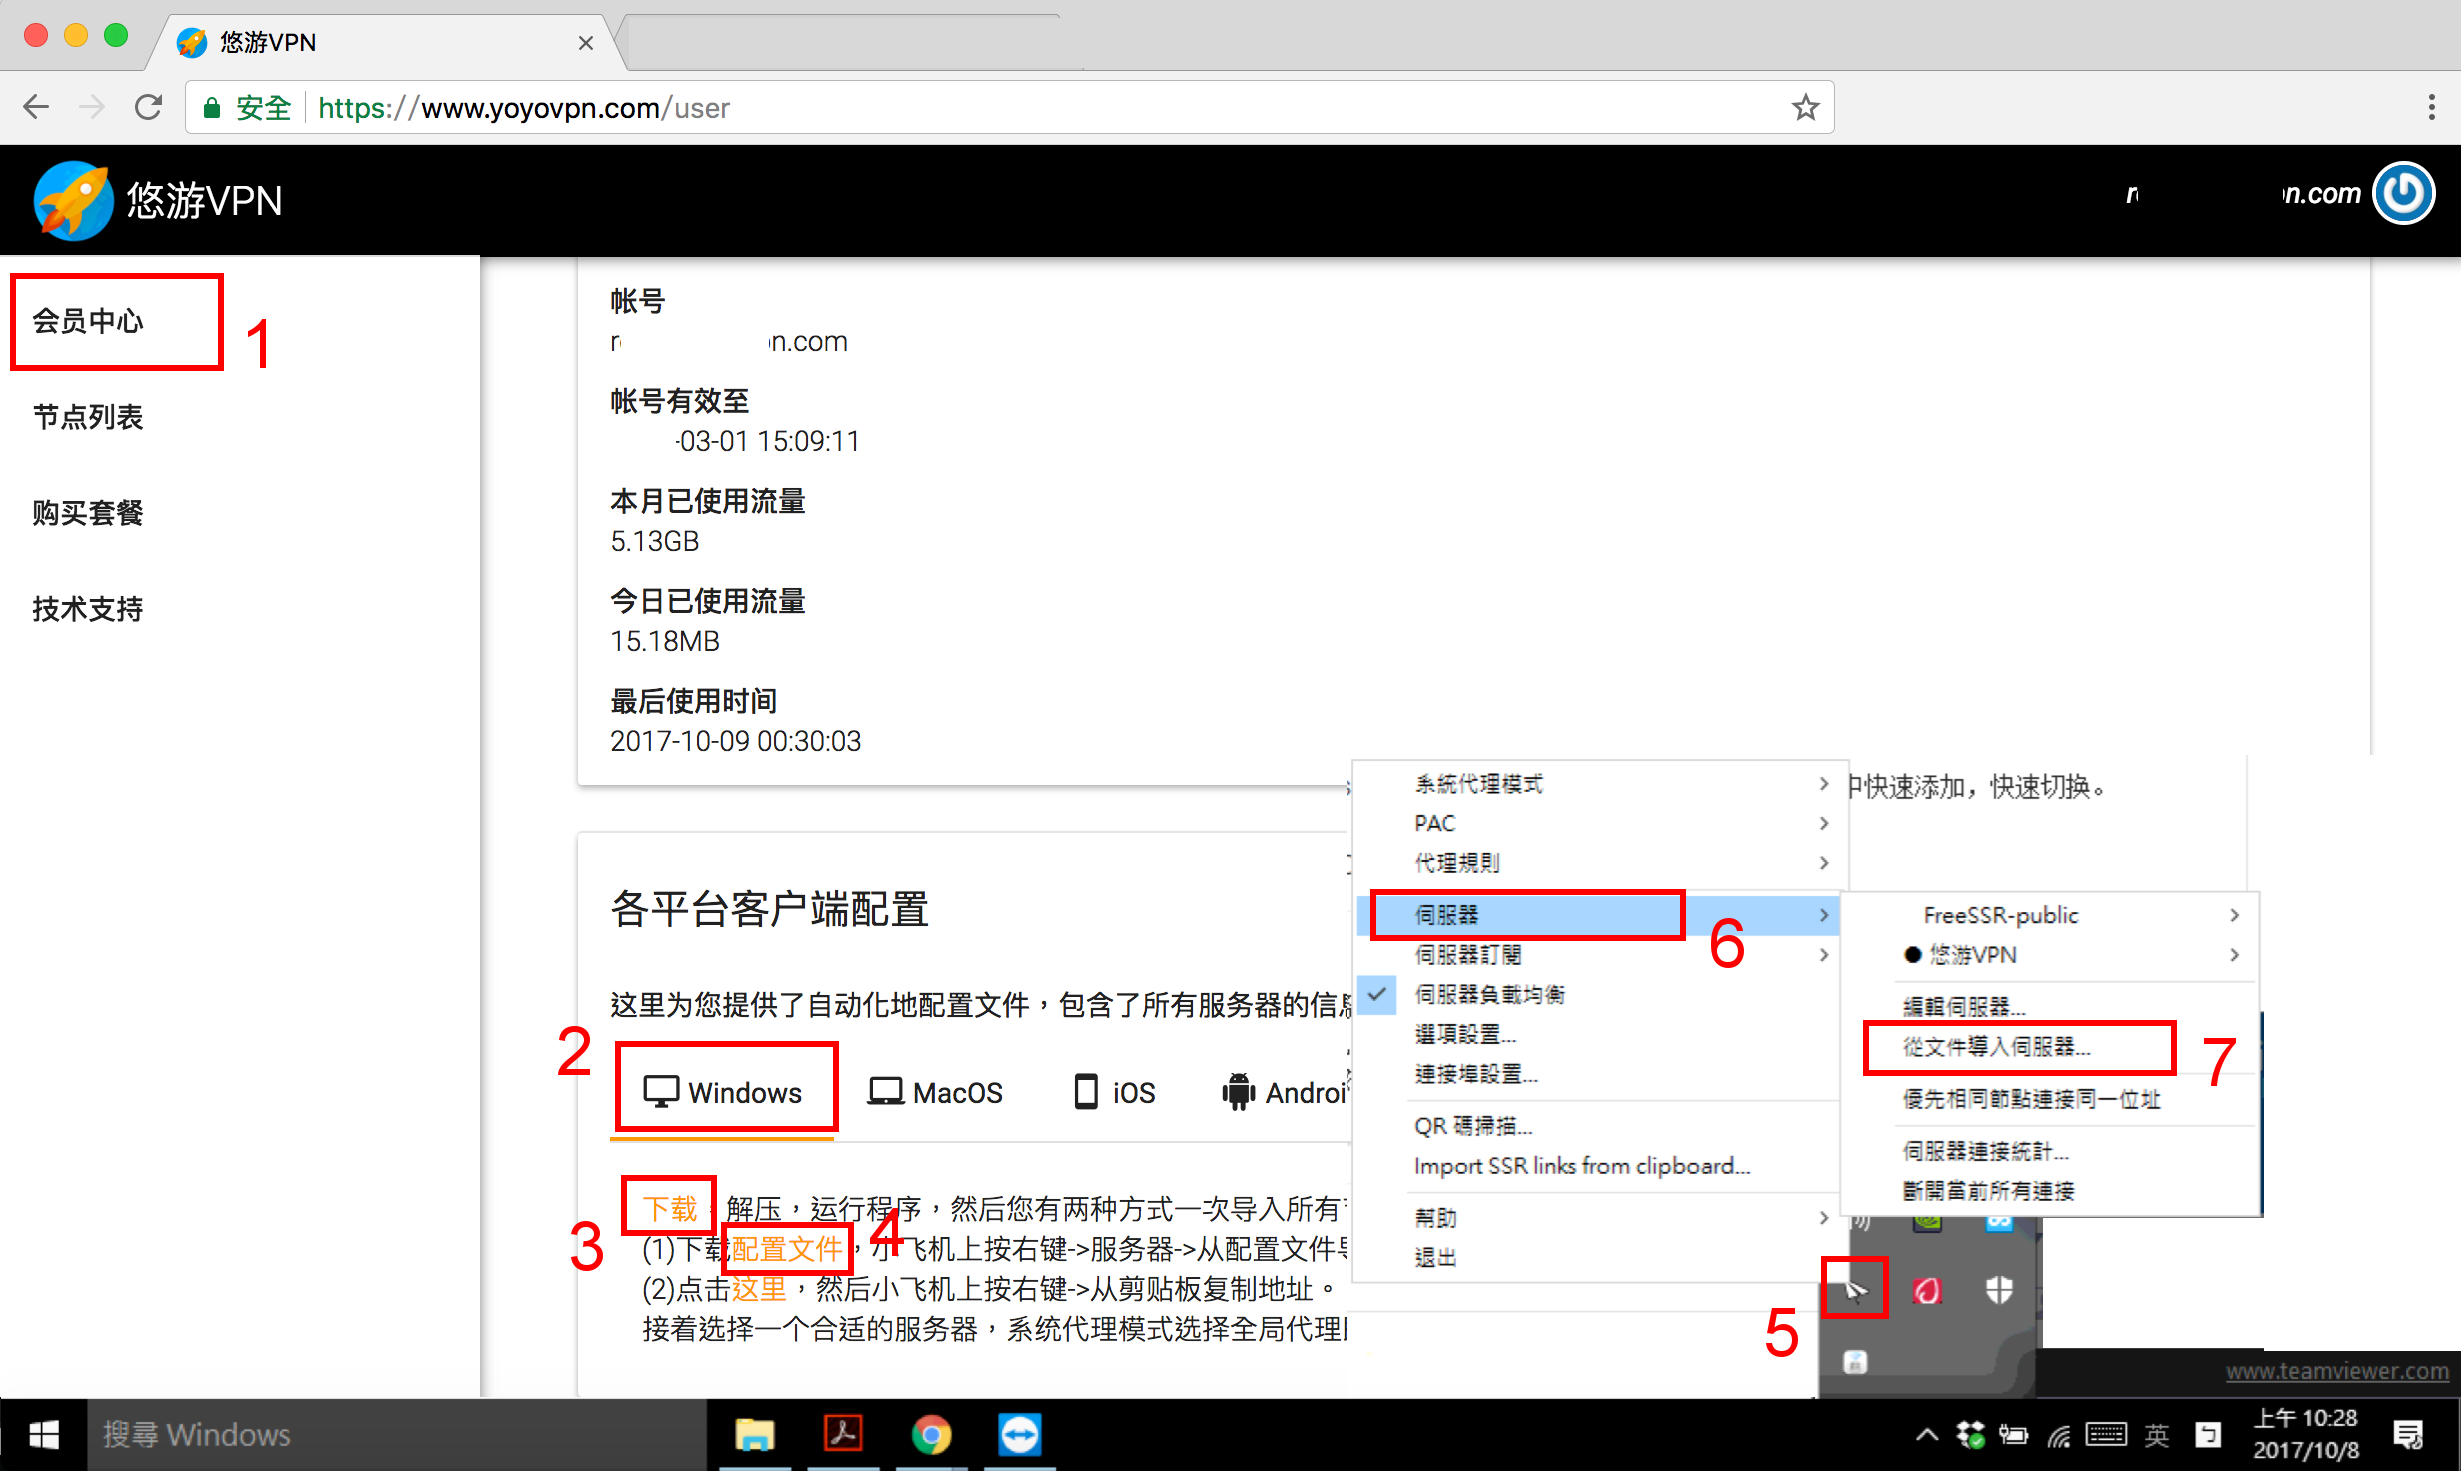Click the browser address bar
The image size is (2461, 1471).
click(1000, 107)
